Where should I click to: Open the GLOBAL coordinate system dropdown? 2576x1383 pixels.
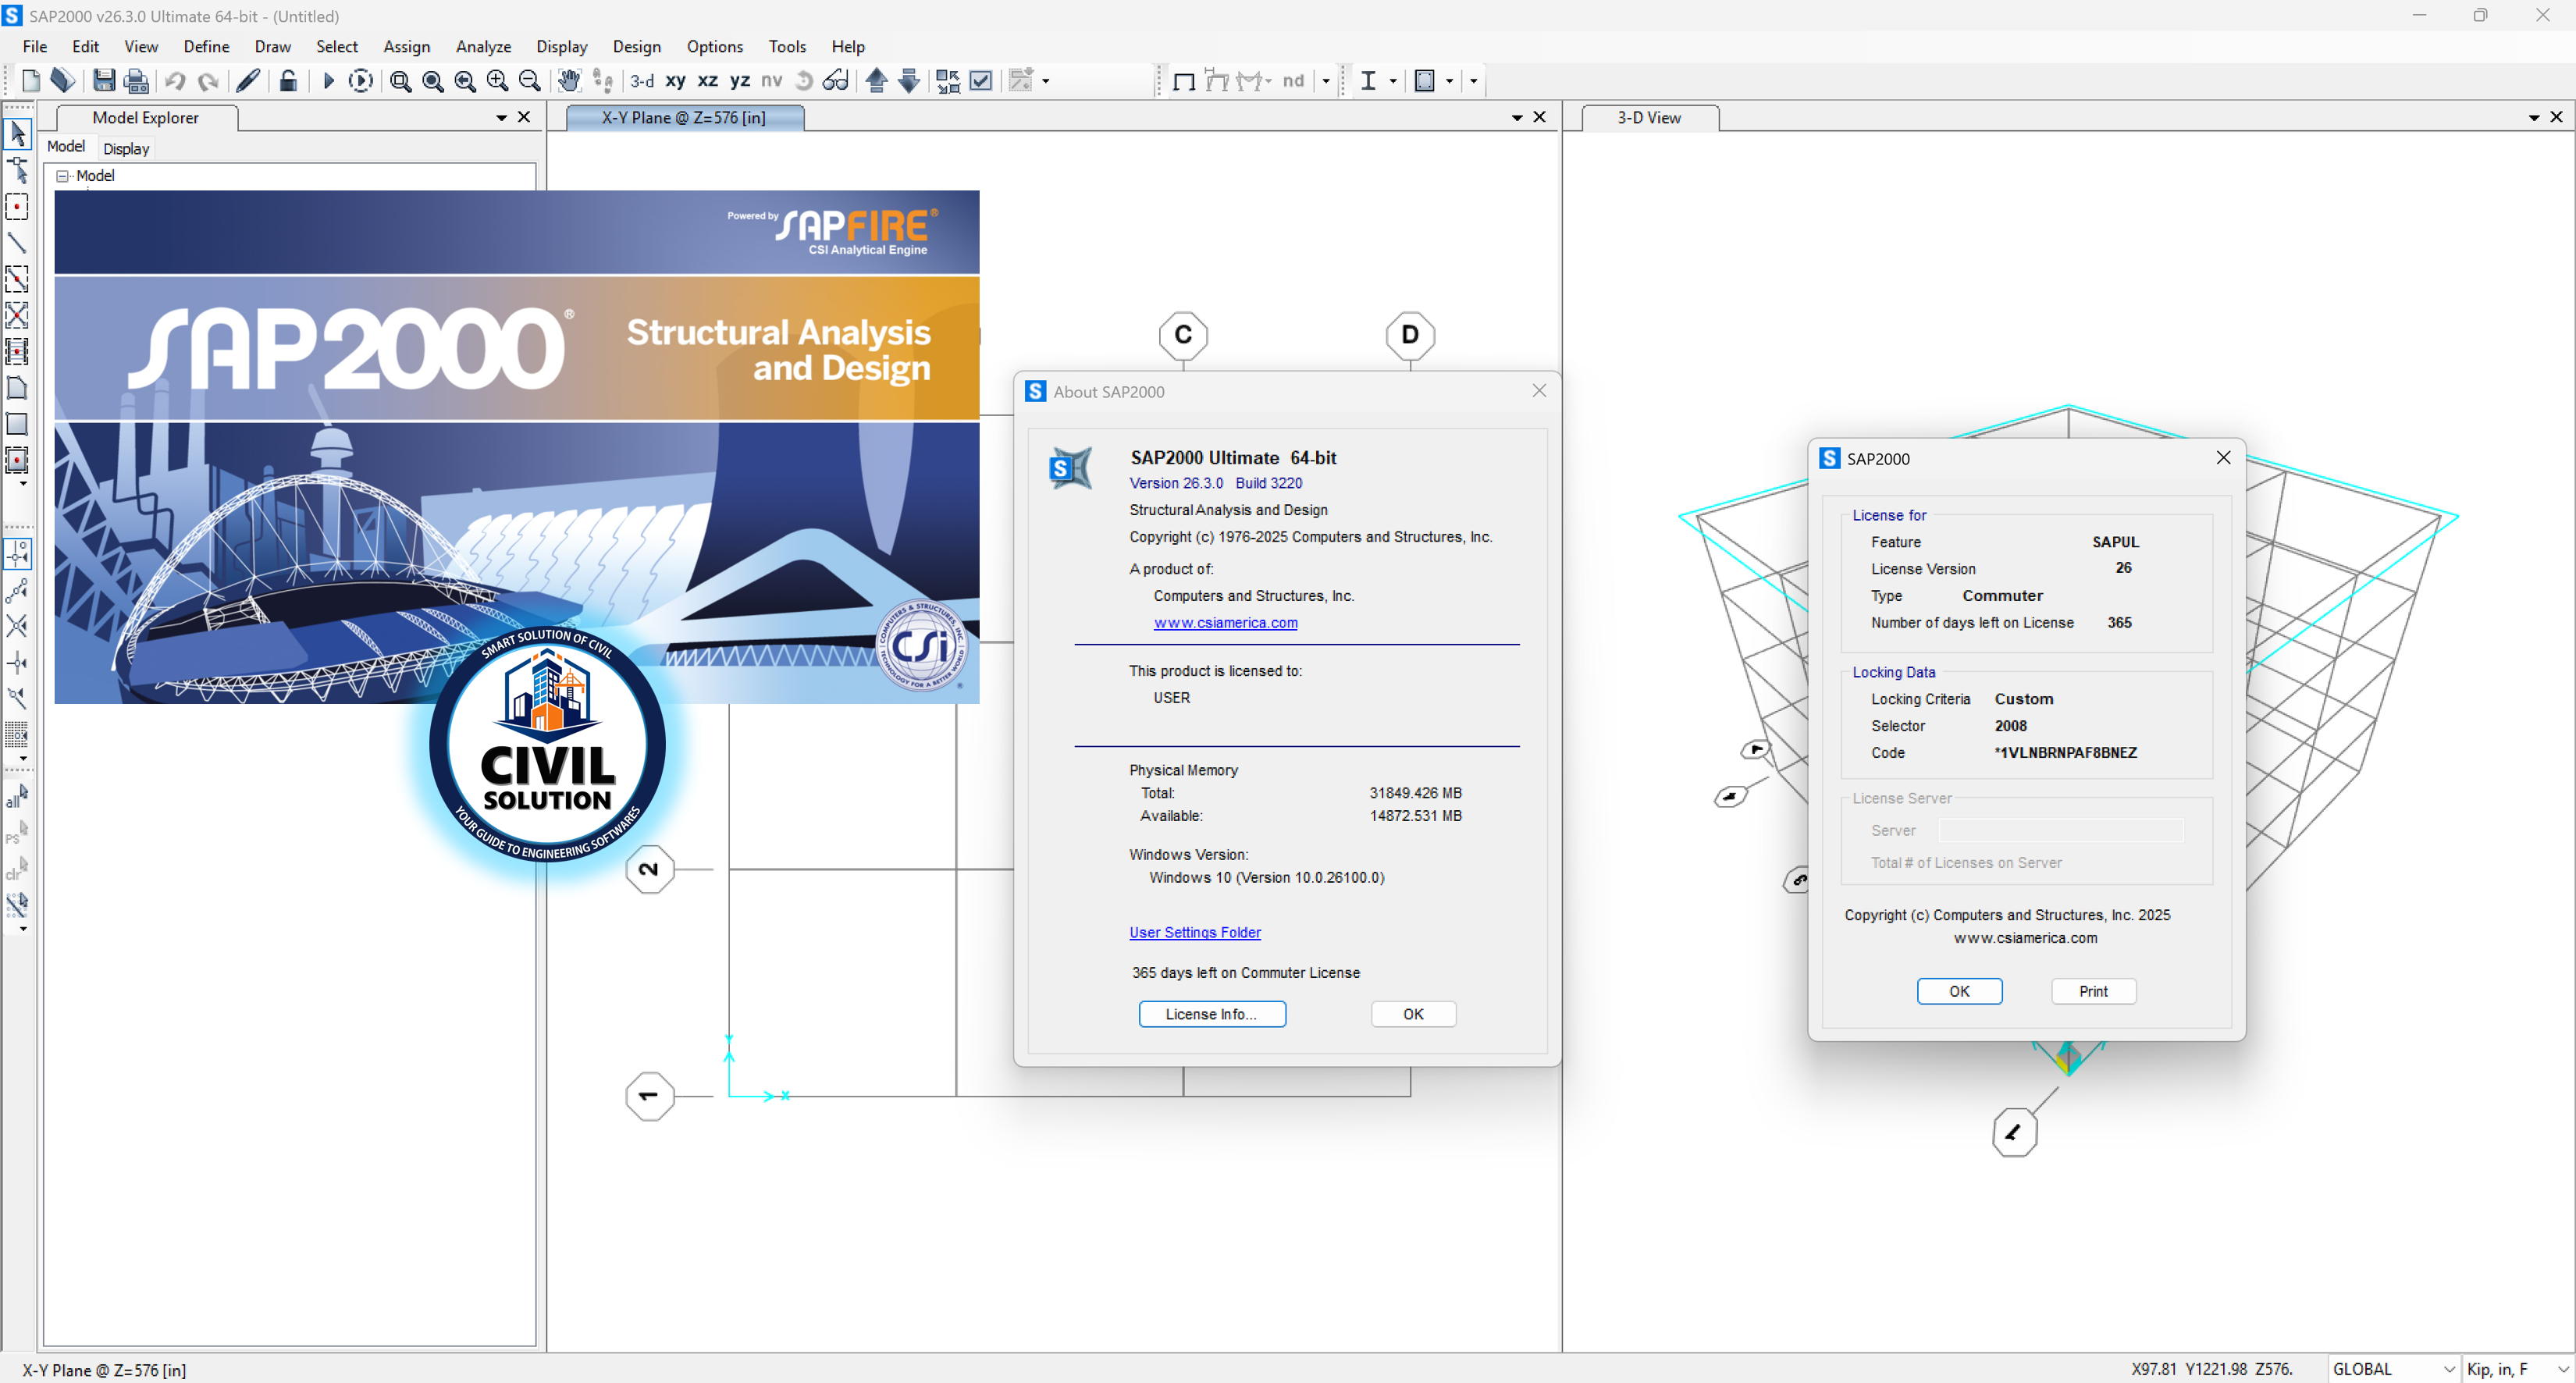coord(2447,1368)
